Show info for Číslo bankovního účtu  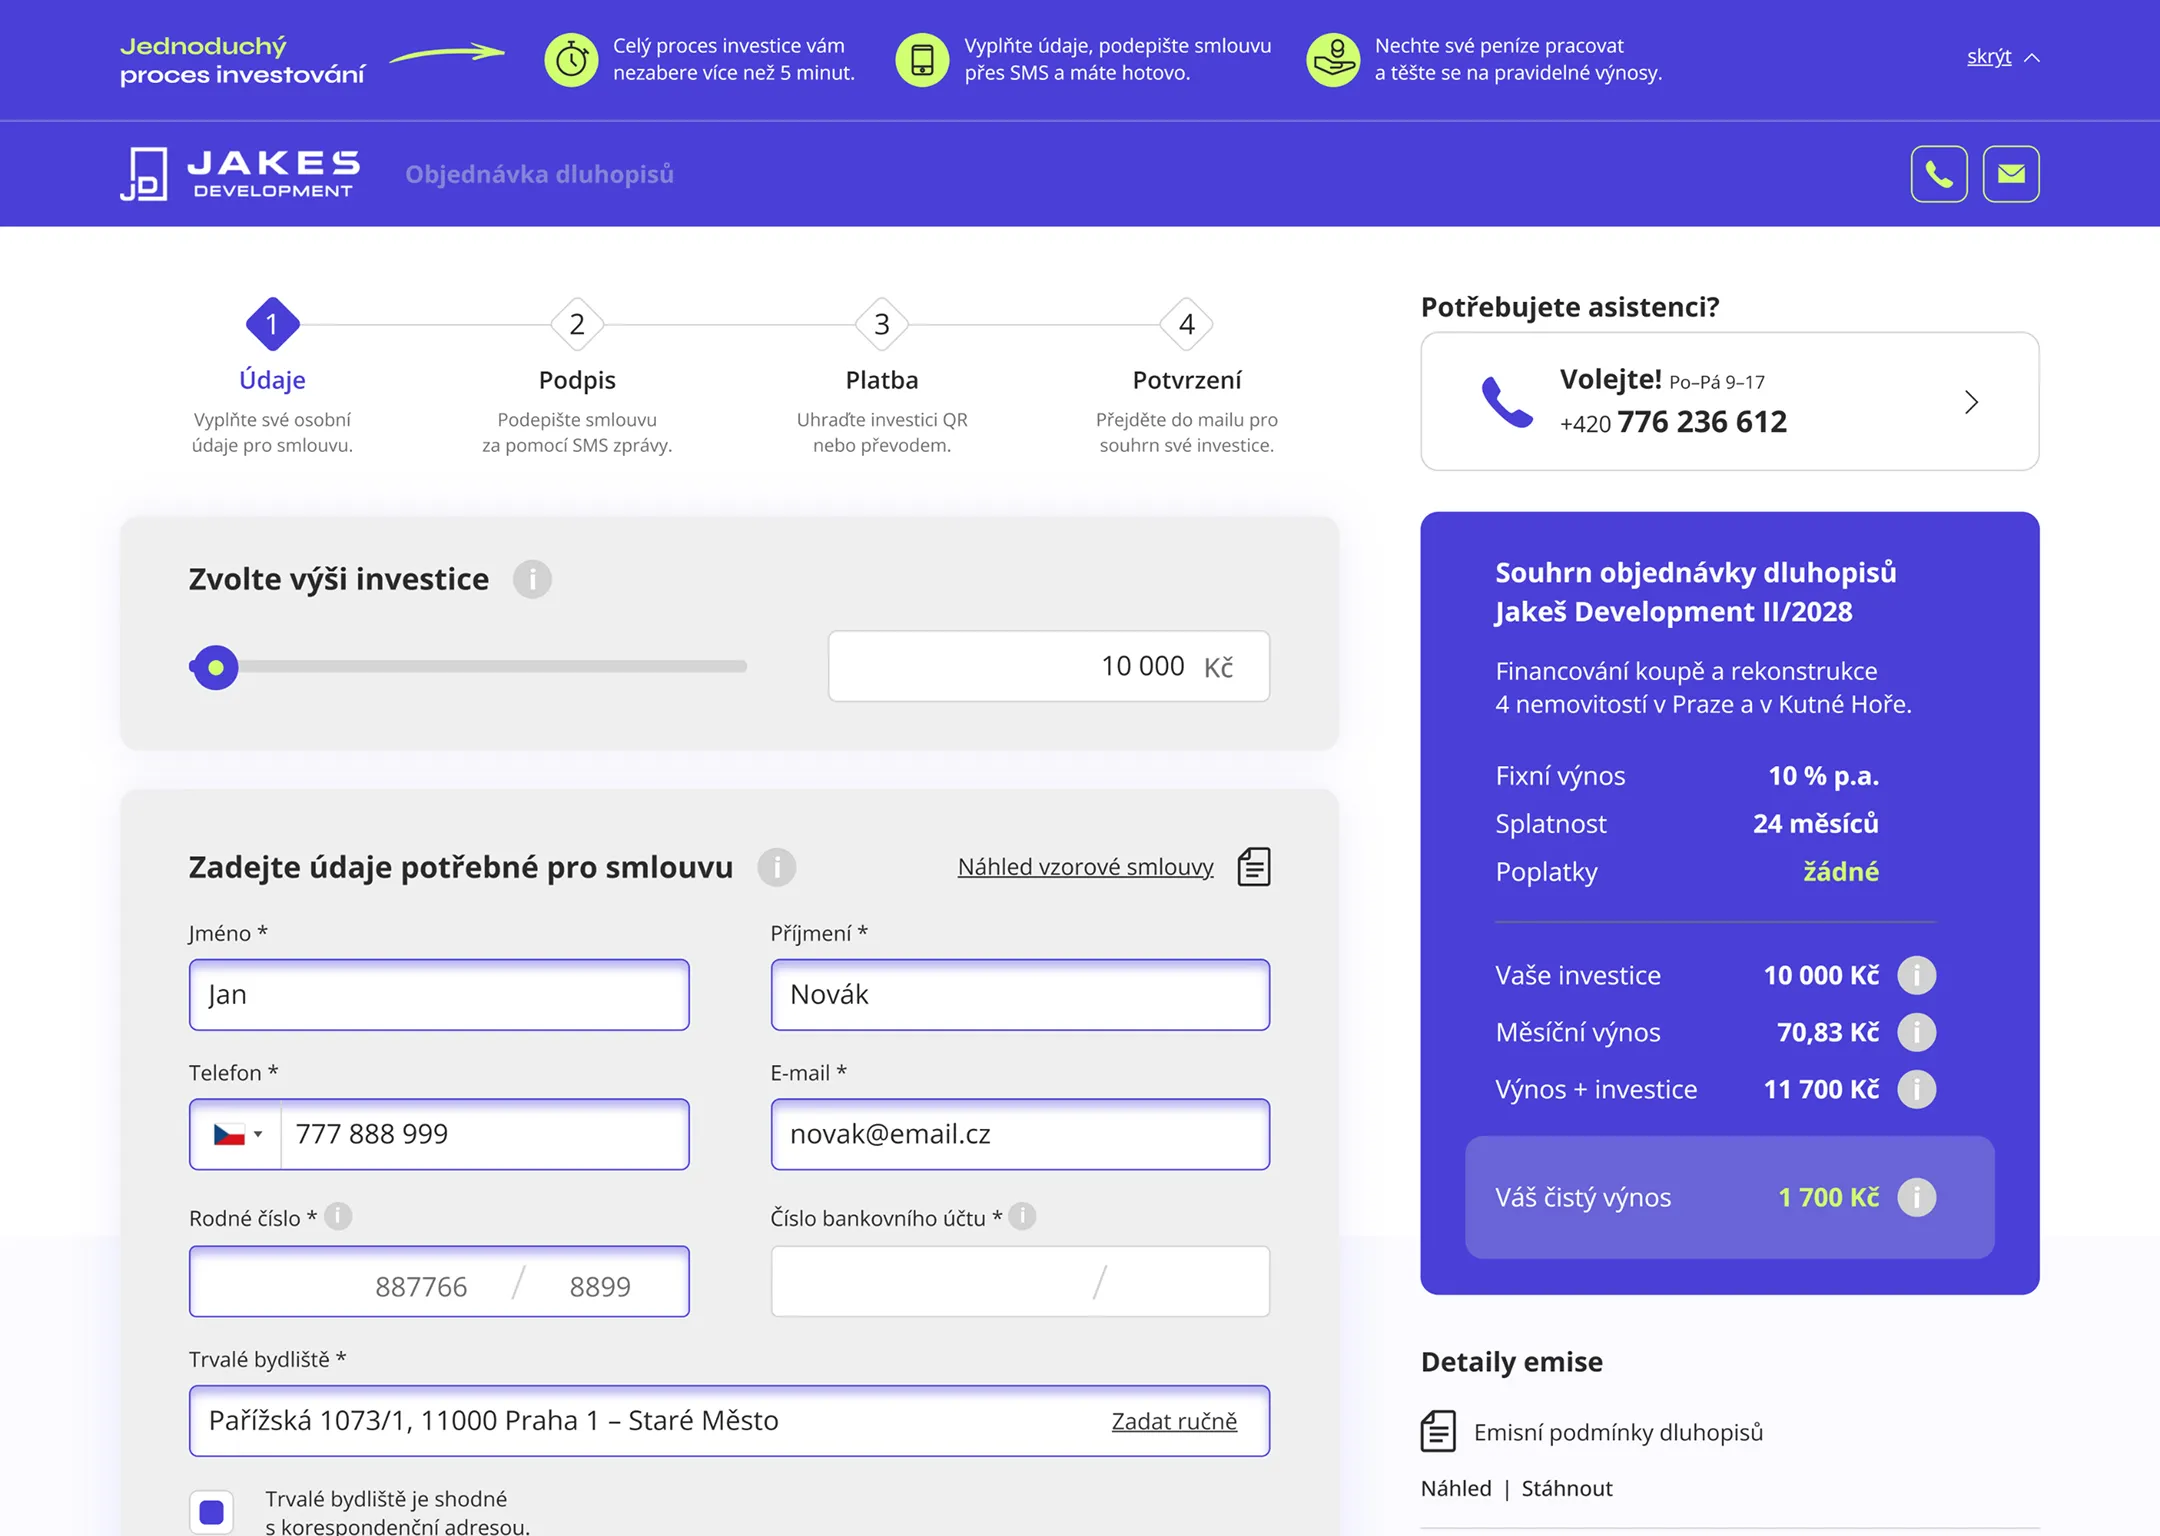pyautogui.click(x=1022, y=1217)
